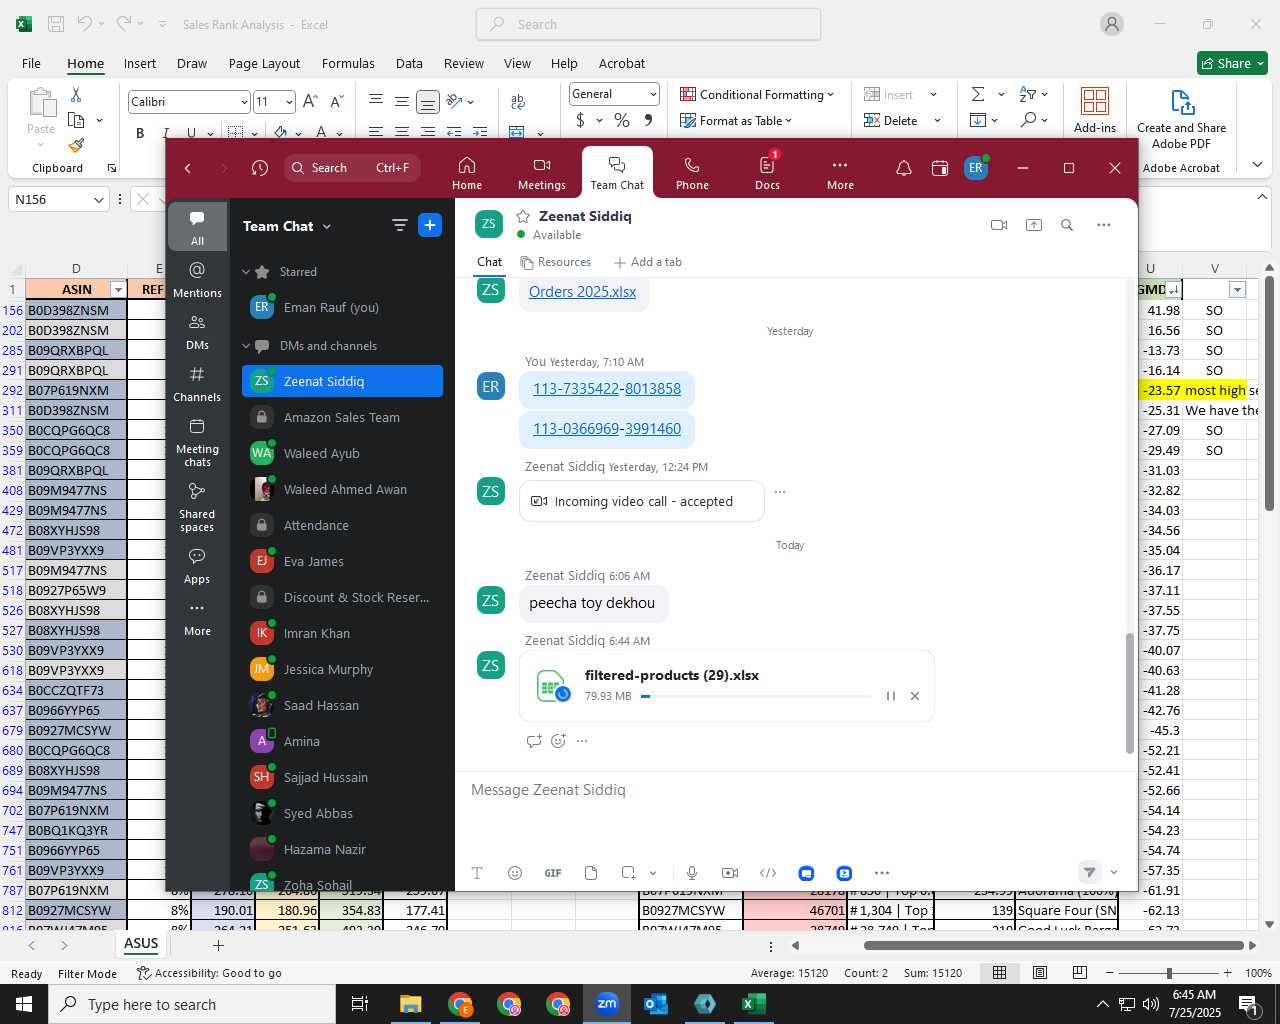Search within the Zeenat Siddiq chat
Screen dimensions: 1280x1024
point(1067,225)
